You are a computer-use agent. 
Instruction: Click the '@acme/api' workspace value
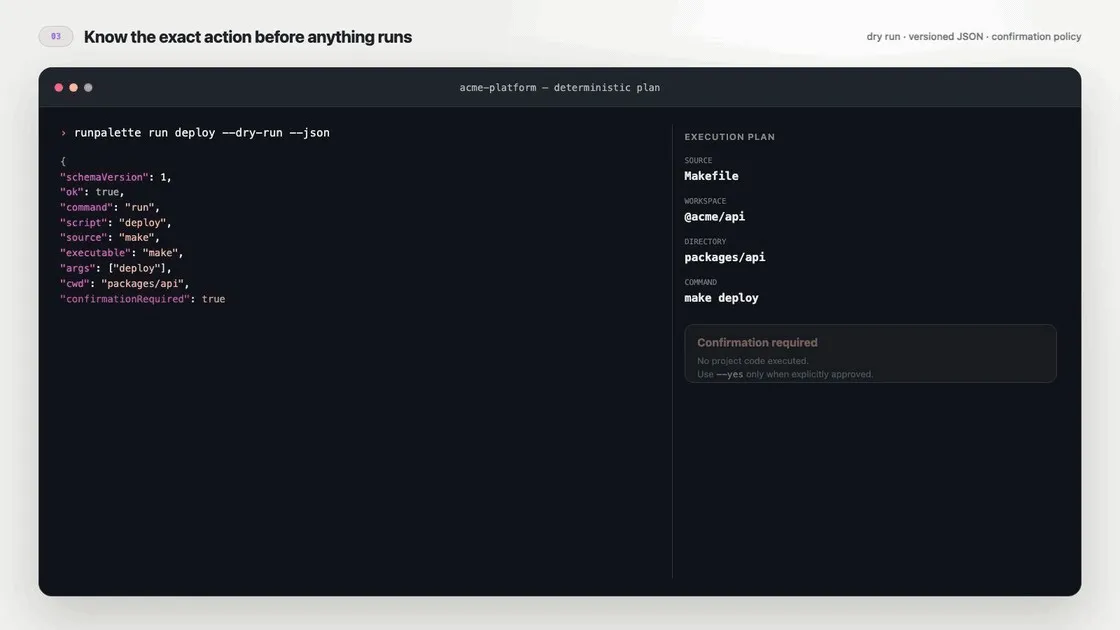pos(714,216)
